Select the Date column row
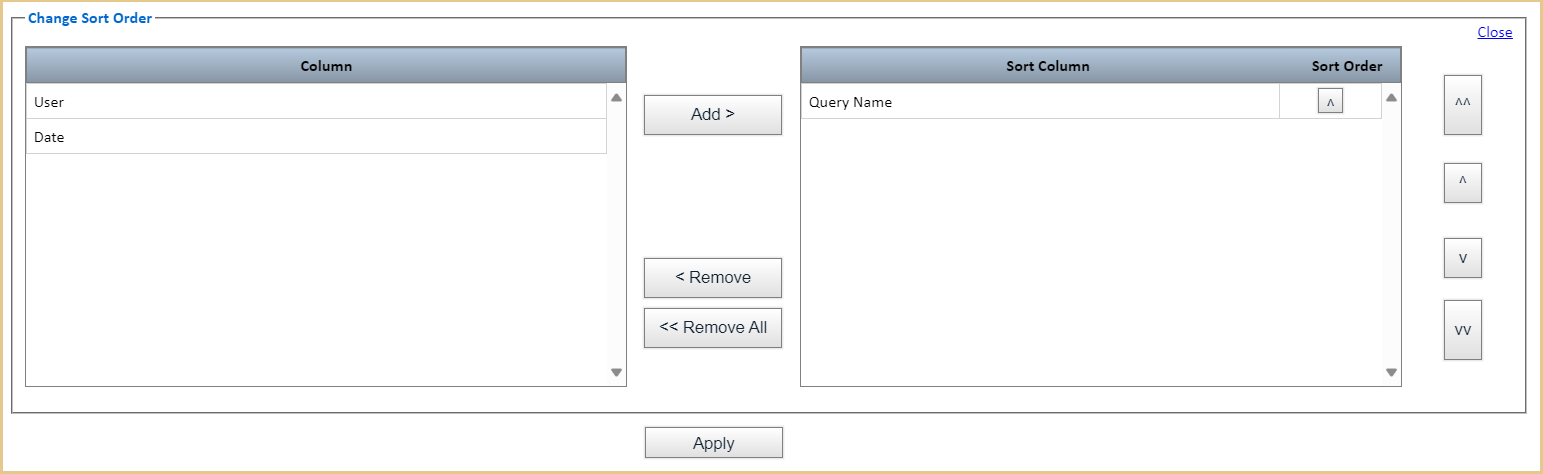 (316, 137)
